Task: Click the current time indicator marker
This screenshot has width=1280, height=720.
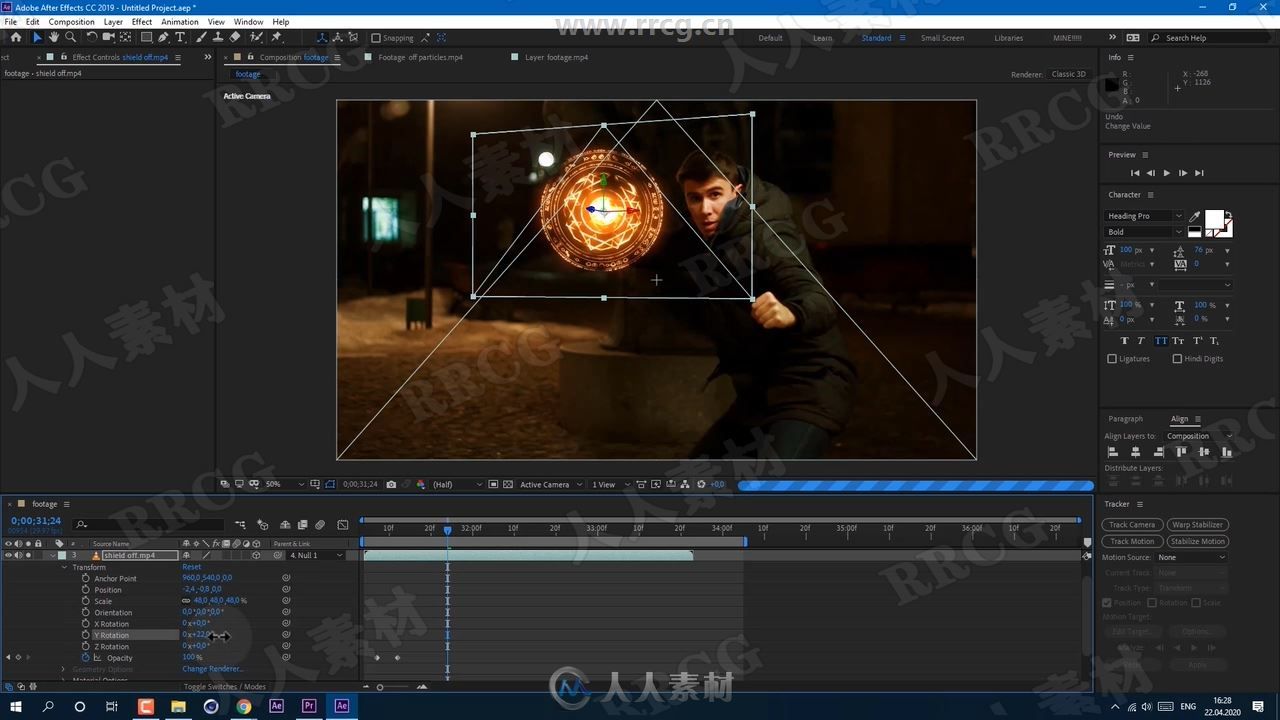Action: click(447, 530)
